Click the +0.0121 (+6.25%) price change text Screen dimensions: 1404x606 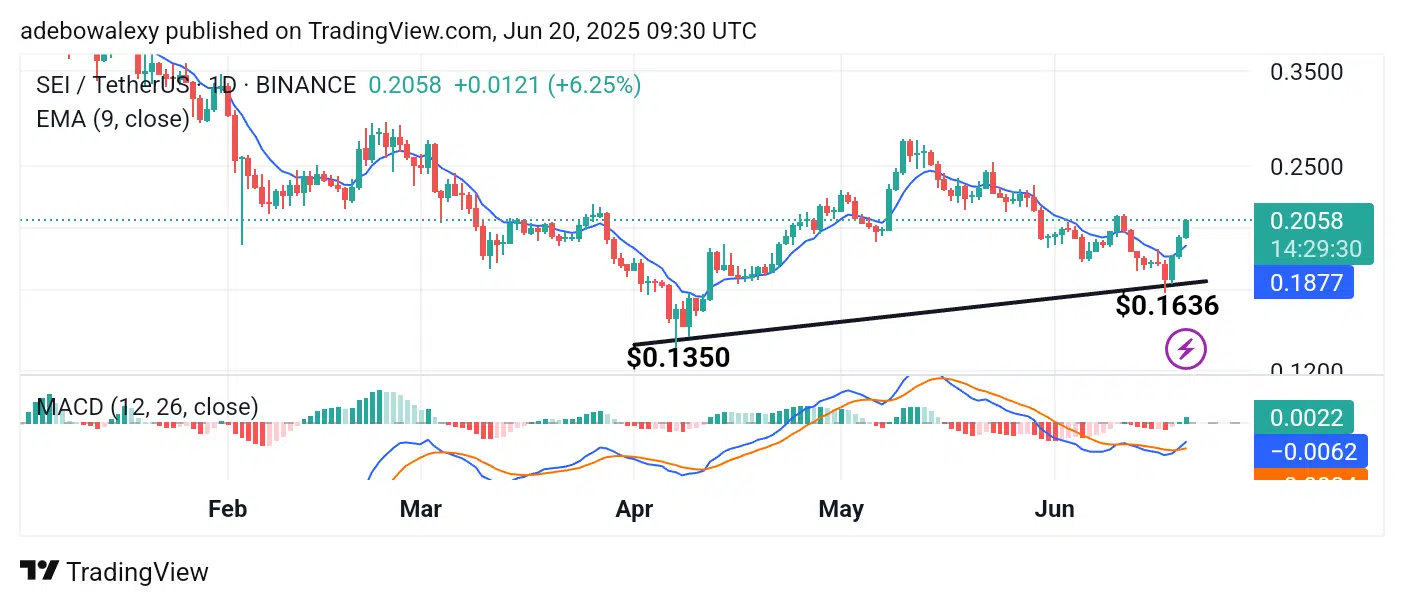[547, 85]
